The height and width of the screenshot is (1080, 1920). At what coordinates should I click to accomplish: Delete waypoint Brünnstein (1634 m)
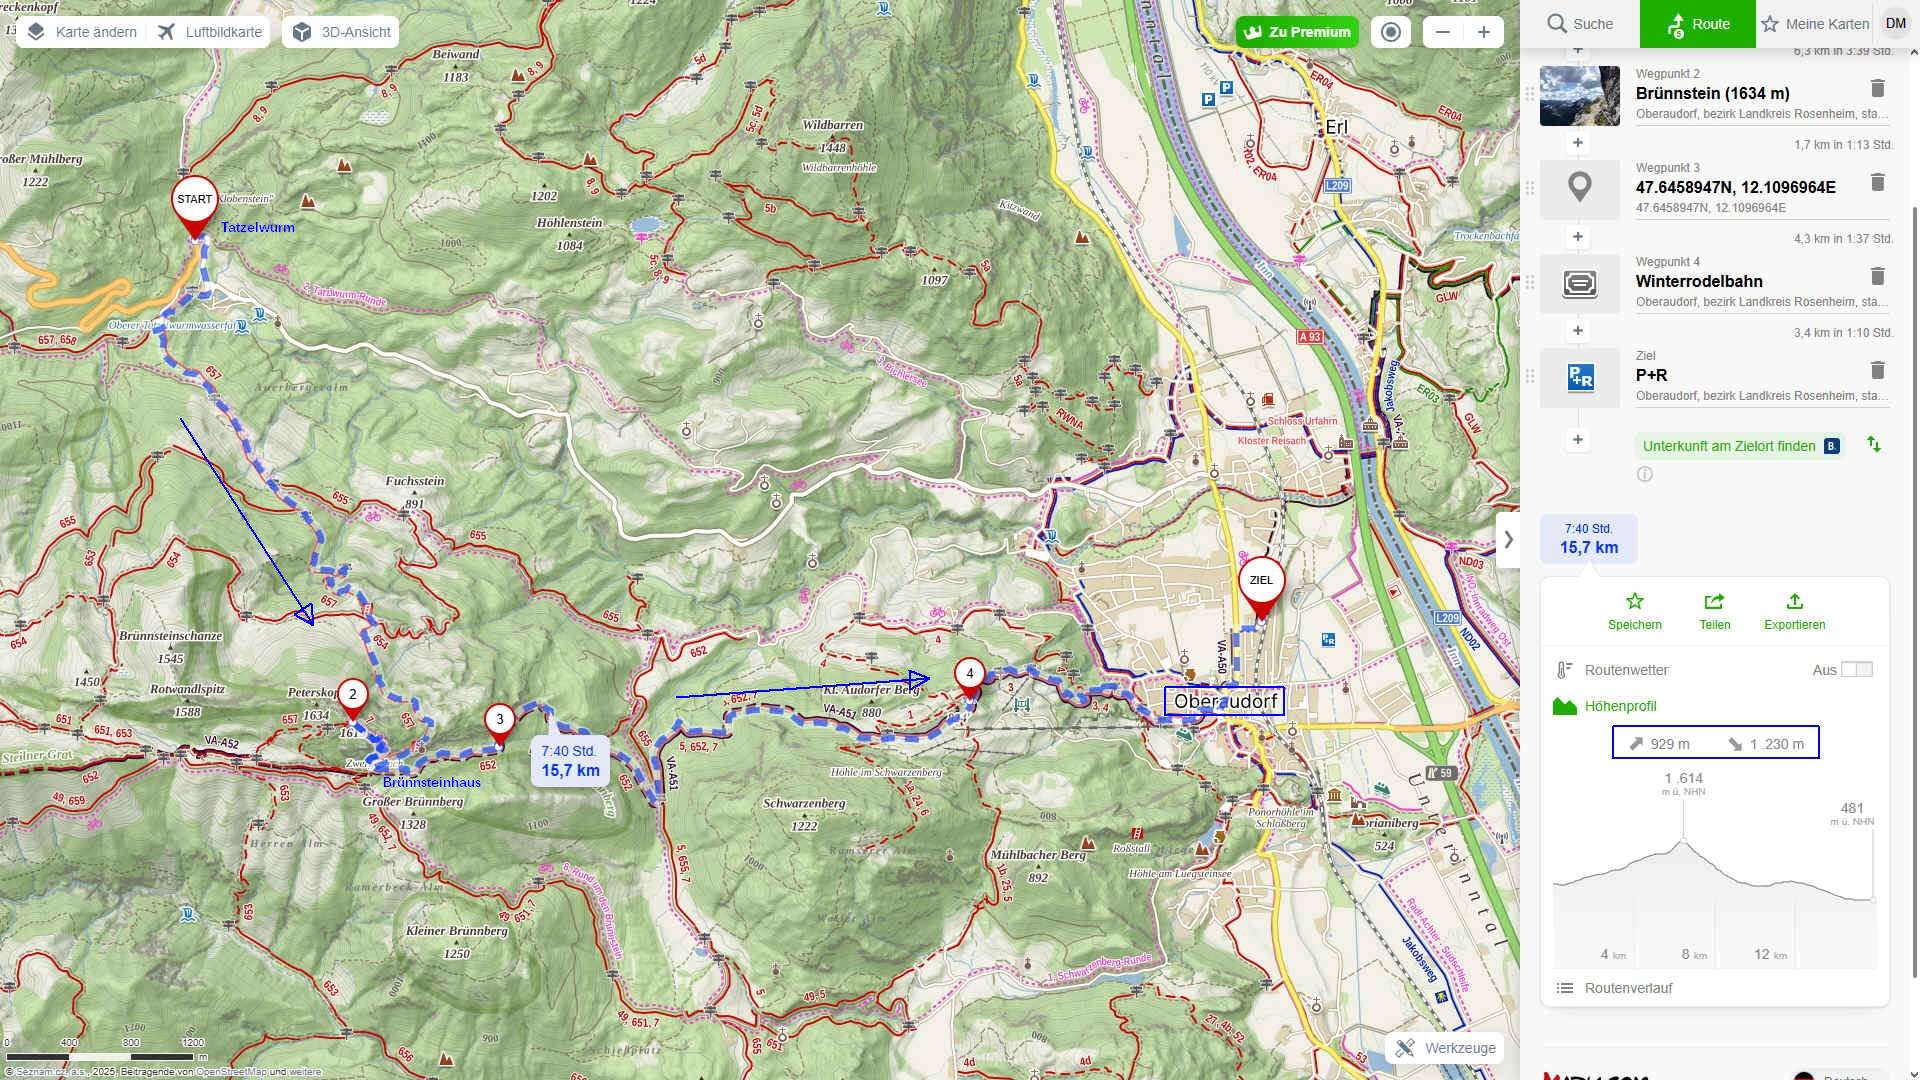tap(1877, 89)
